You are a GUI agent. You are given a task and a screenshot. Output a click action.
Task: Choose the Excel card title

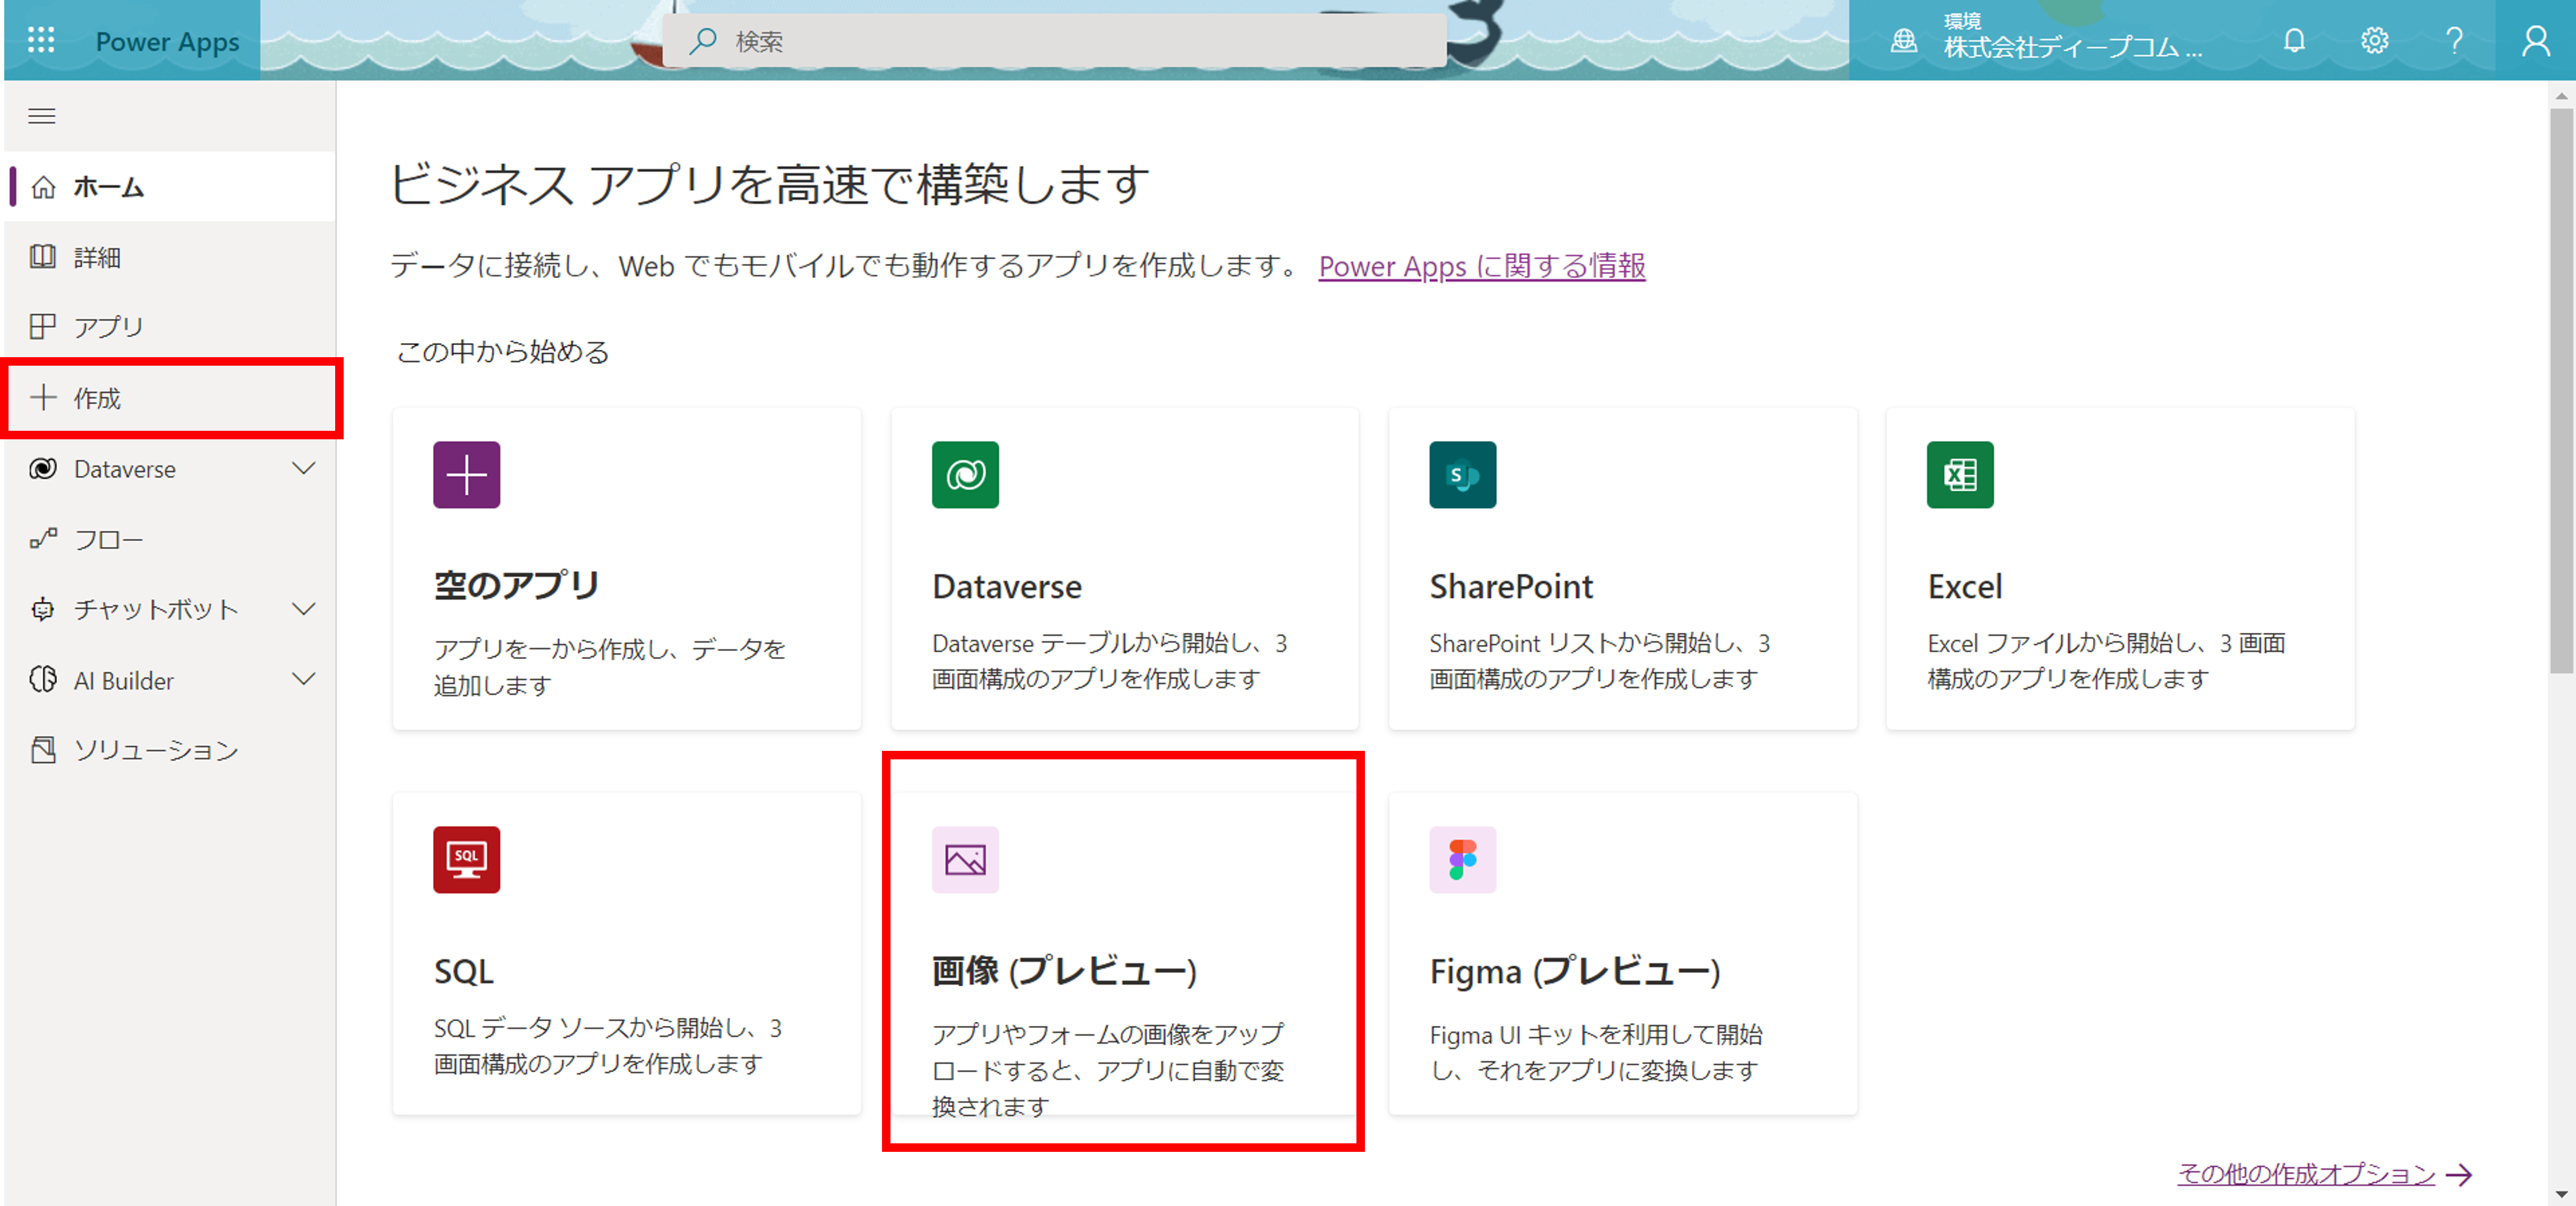point(1965,586)
